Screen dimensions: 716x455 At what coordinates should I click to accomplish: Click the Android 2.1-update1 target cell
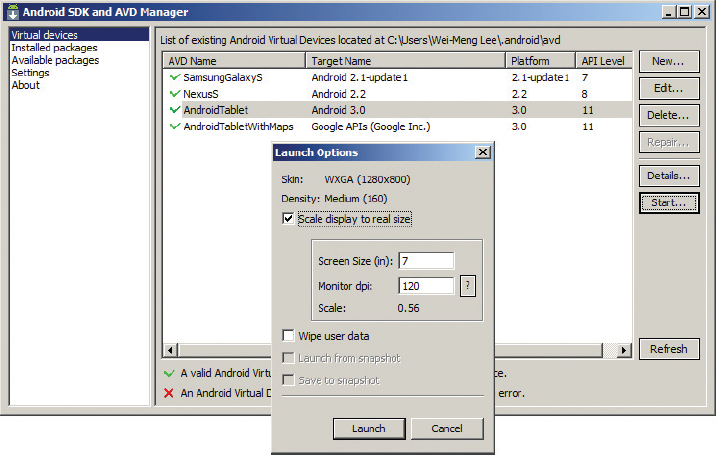click(x=360, y=77)
